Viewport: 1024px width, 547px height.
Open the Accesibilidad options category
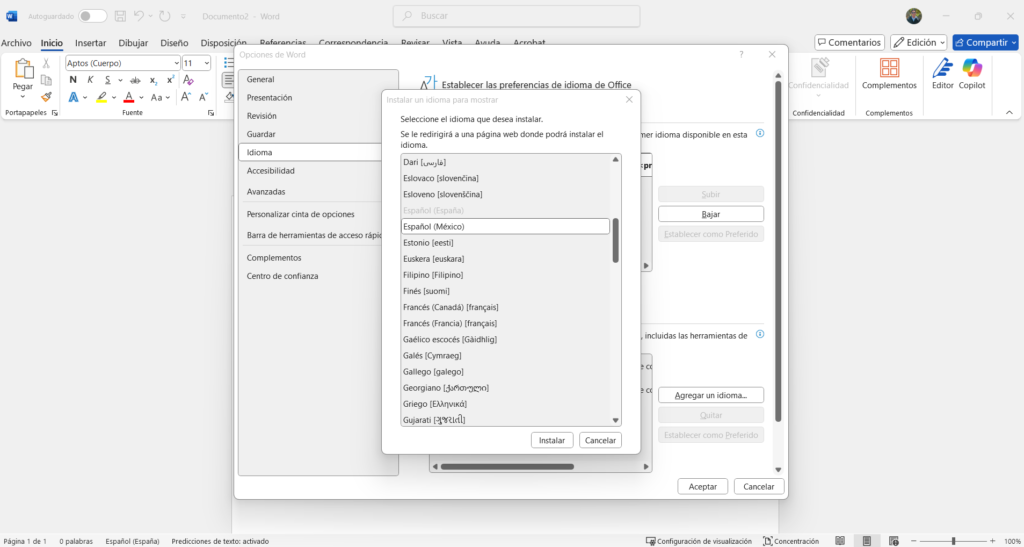point(270,171)
